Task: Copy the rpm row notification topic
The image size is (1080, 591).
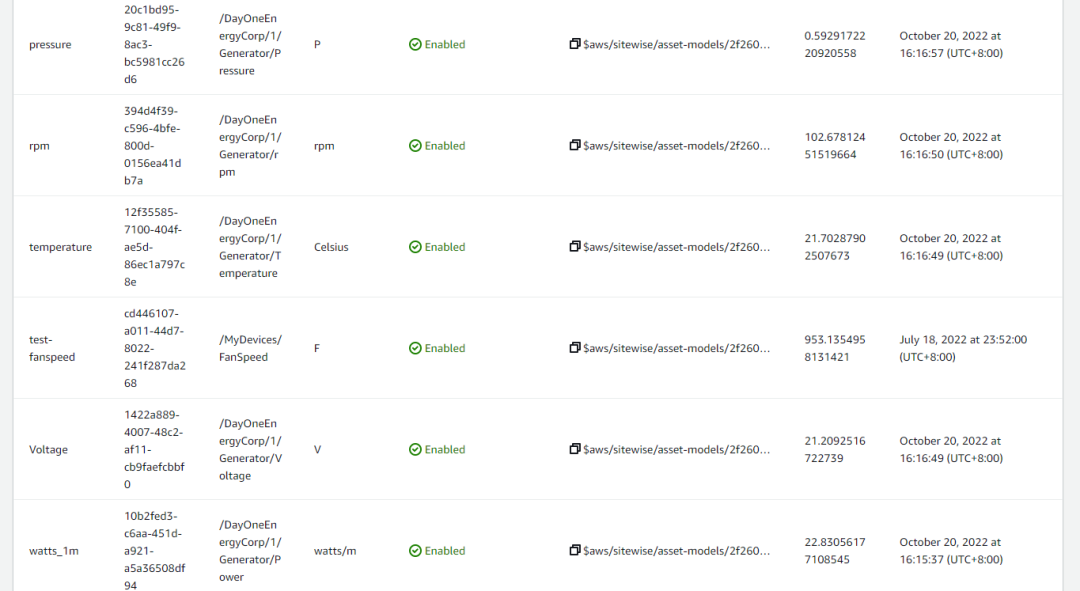Action: tap(575, 146)
